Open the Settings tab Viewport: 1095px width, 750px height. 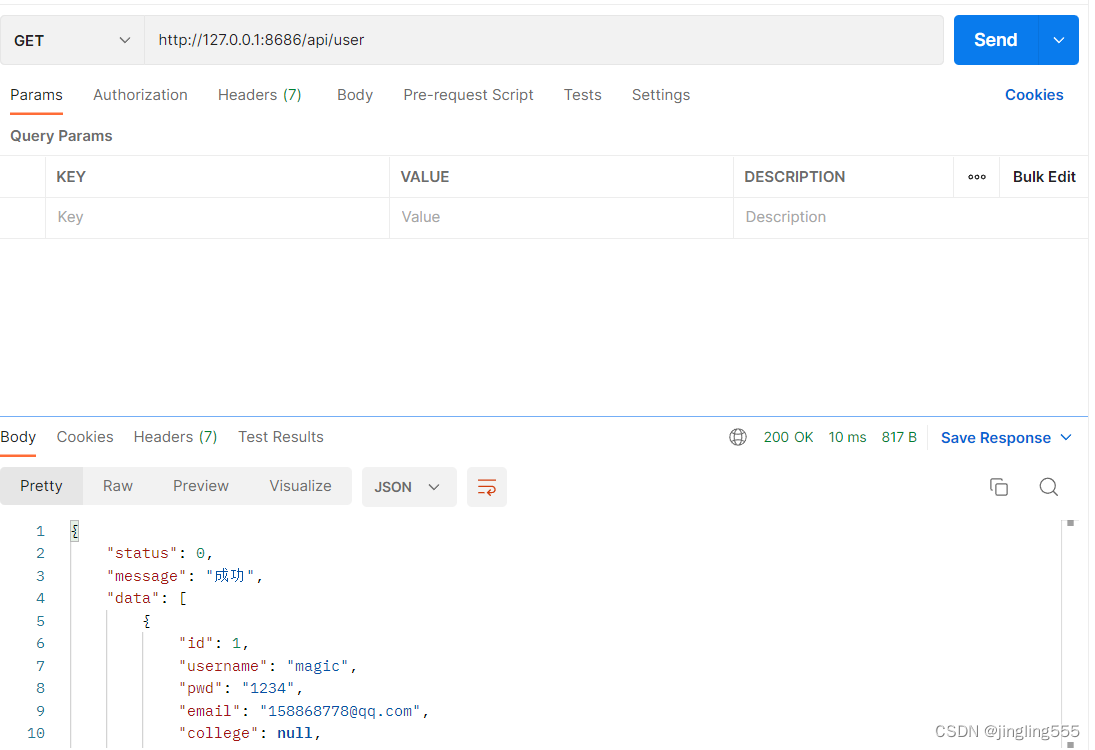click(x=661, y=95)
